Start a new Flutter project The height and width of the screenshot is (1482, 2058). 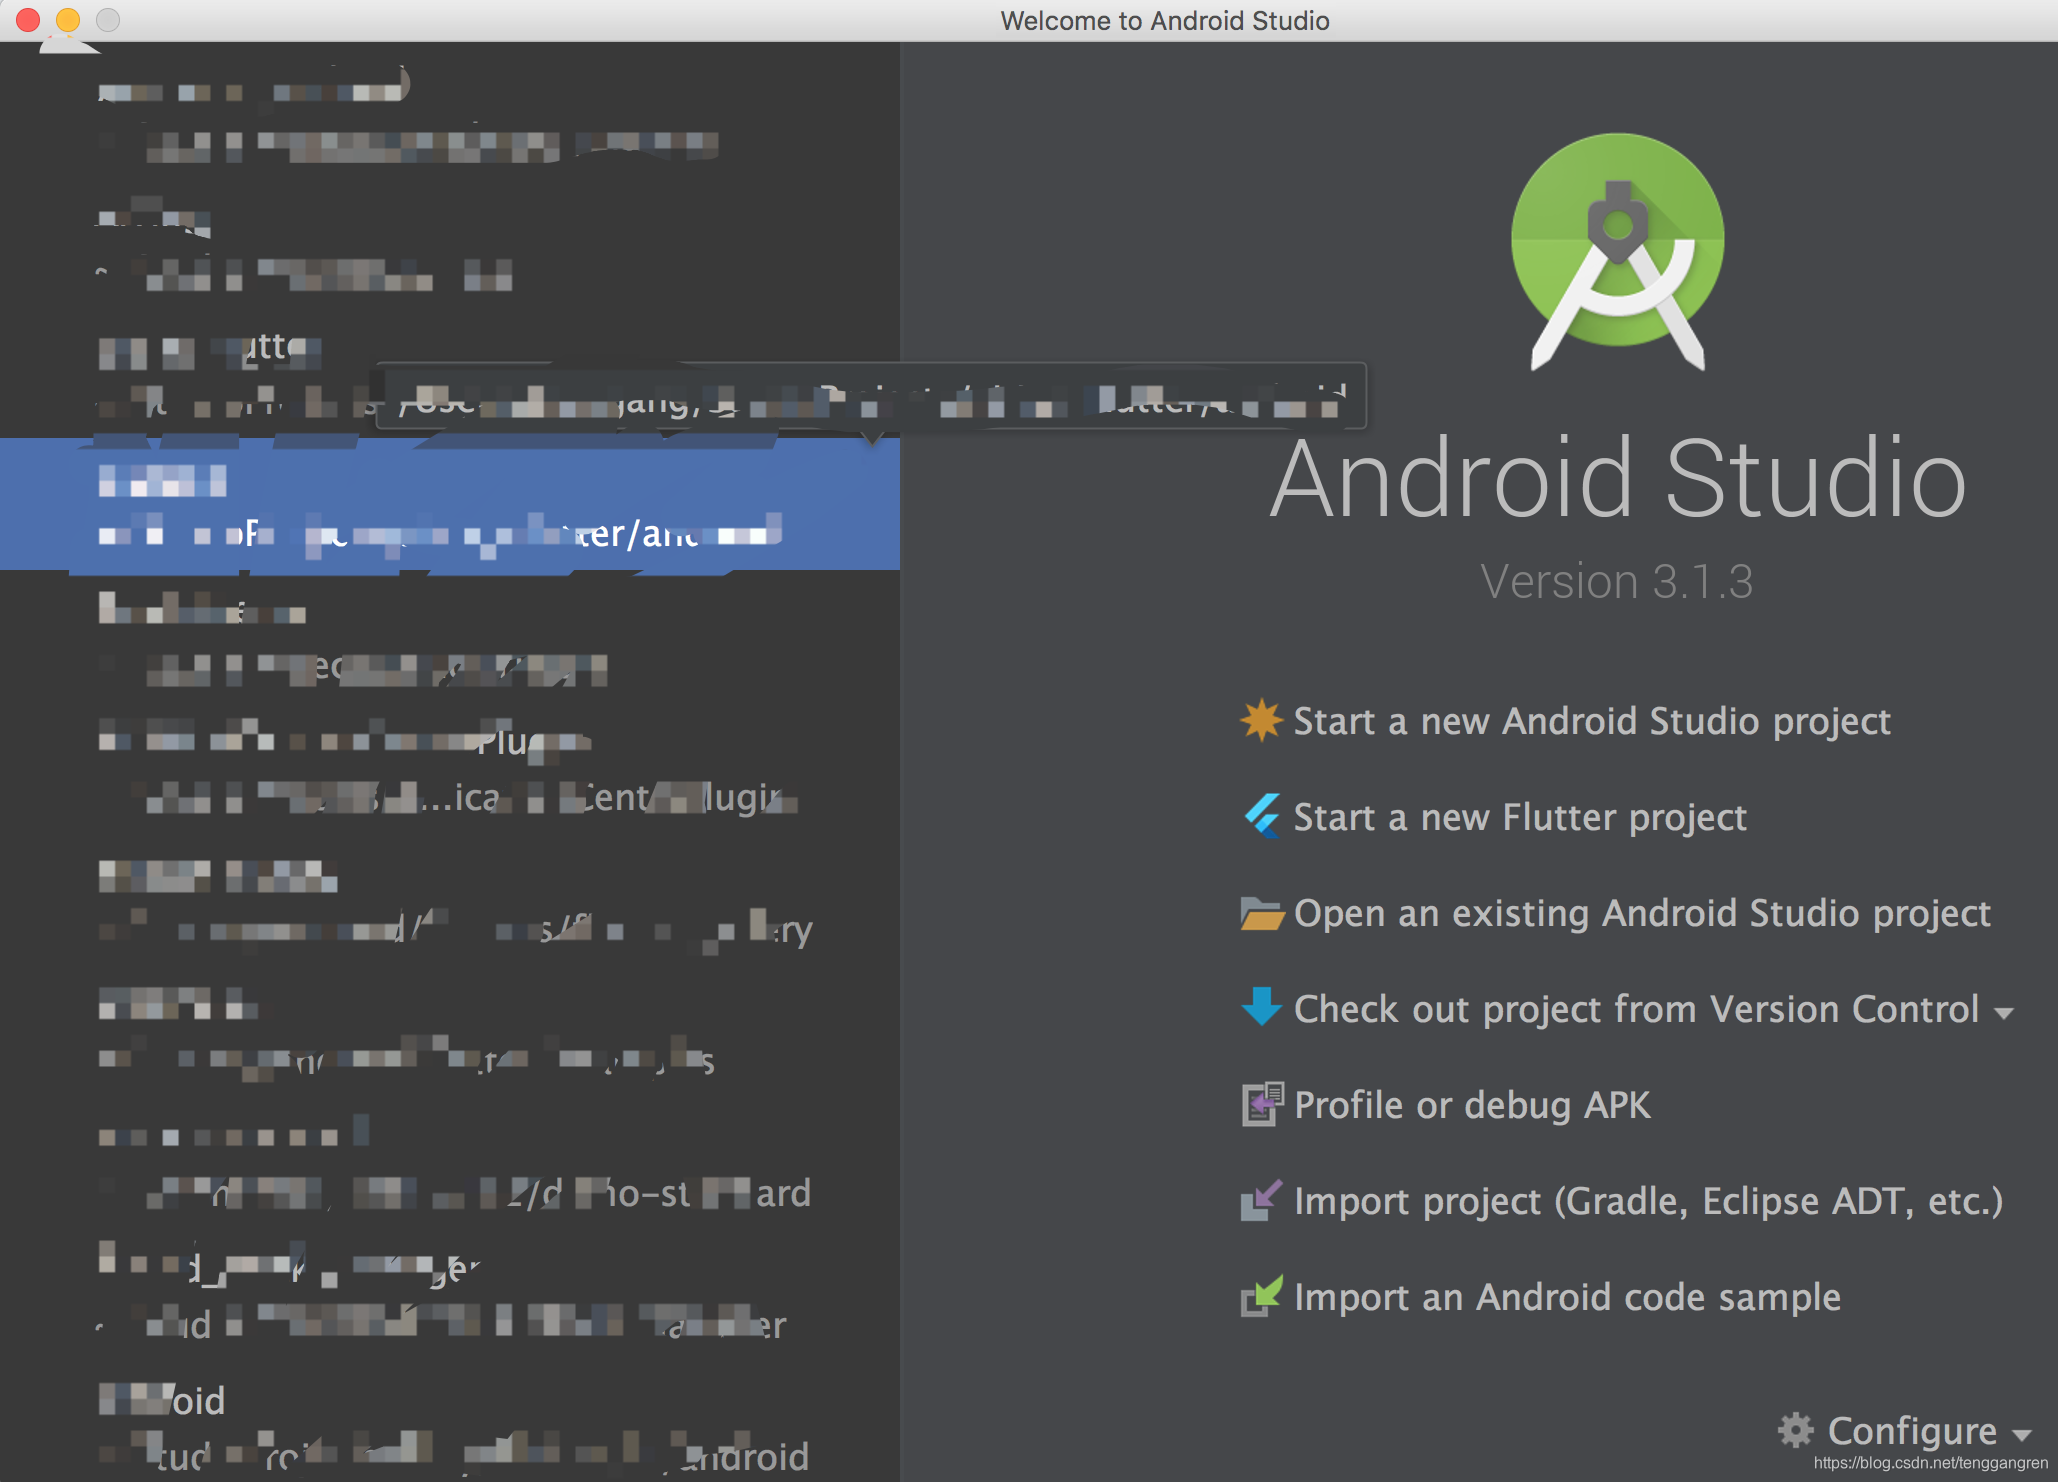coord(1519,817)
